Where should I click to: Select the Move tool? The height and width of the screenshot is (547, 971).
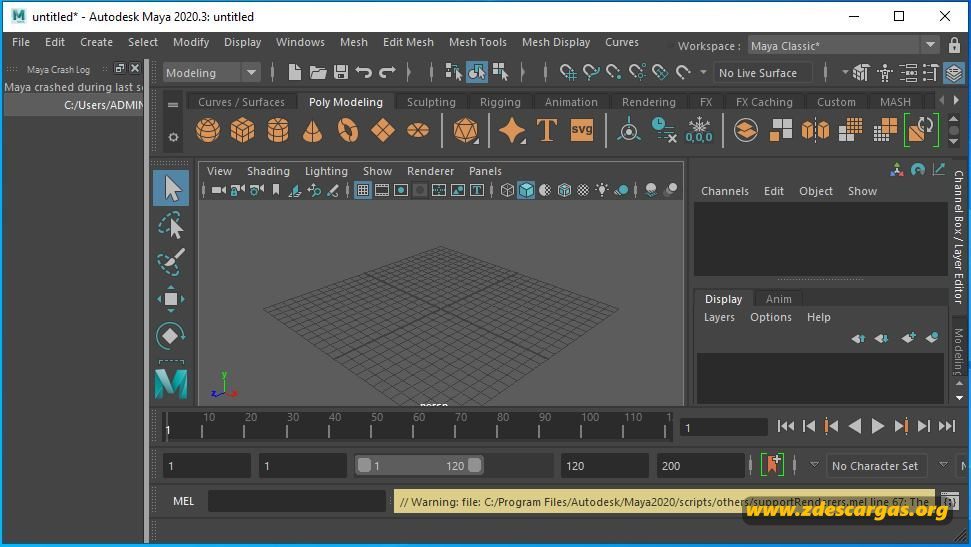pyautogui.click(x=171, y=299)
